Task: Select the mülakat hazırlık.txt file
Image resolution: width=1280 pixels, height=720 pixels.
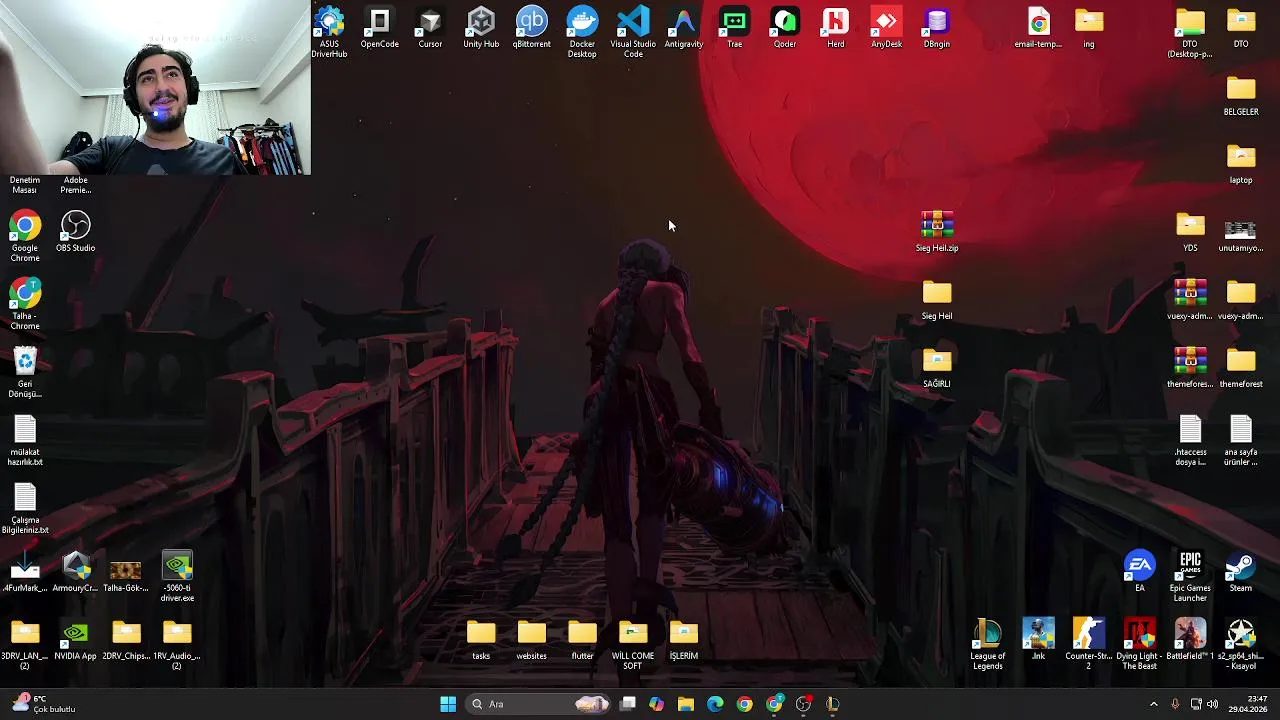Action: pyautogui.click(x=25, y=441)
